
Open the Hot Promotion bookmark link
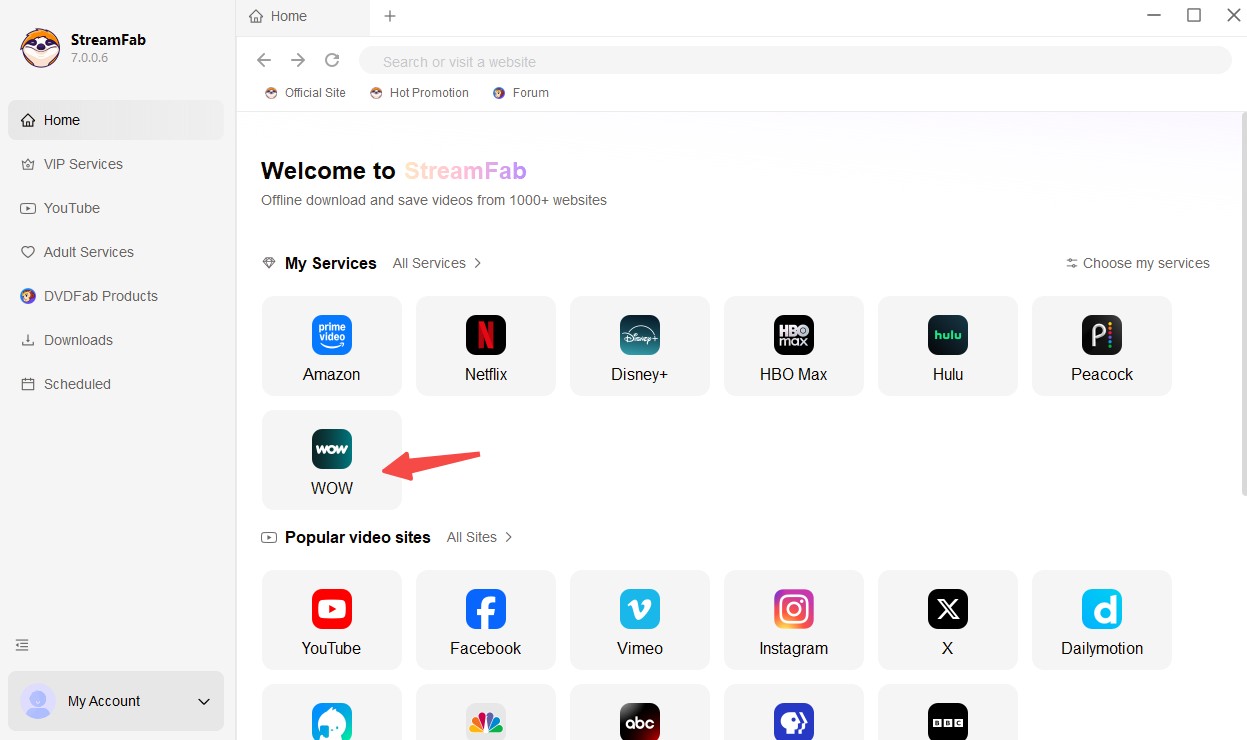click(419, 93)
